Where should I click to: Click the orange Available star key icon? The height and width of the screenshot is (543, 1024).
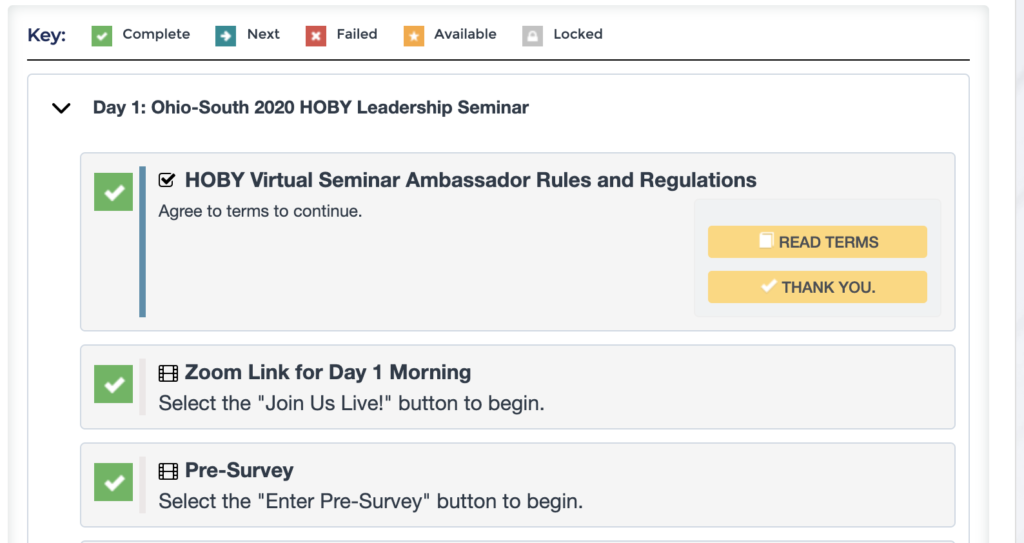413,36
